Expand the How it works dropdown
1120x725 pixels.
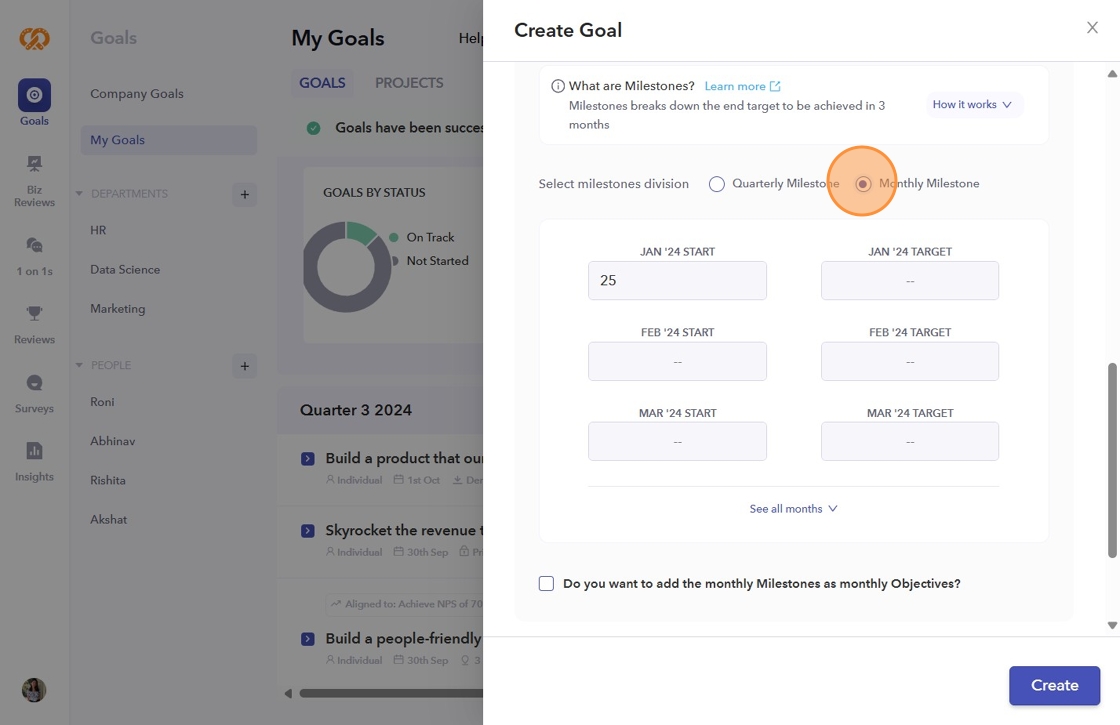tap(973, 105)
